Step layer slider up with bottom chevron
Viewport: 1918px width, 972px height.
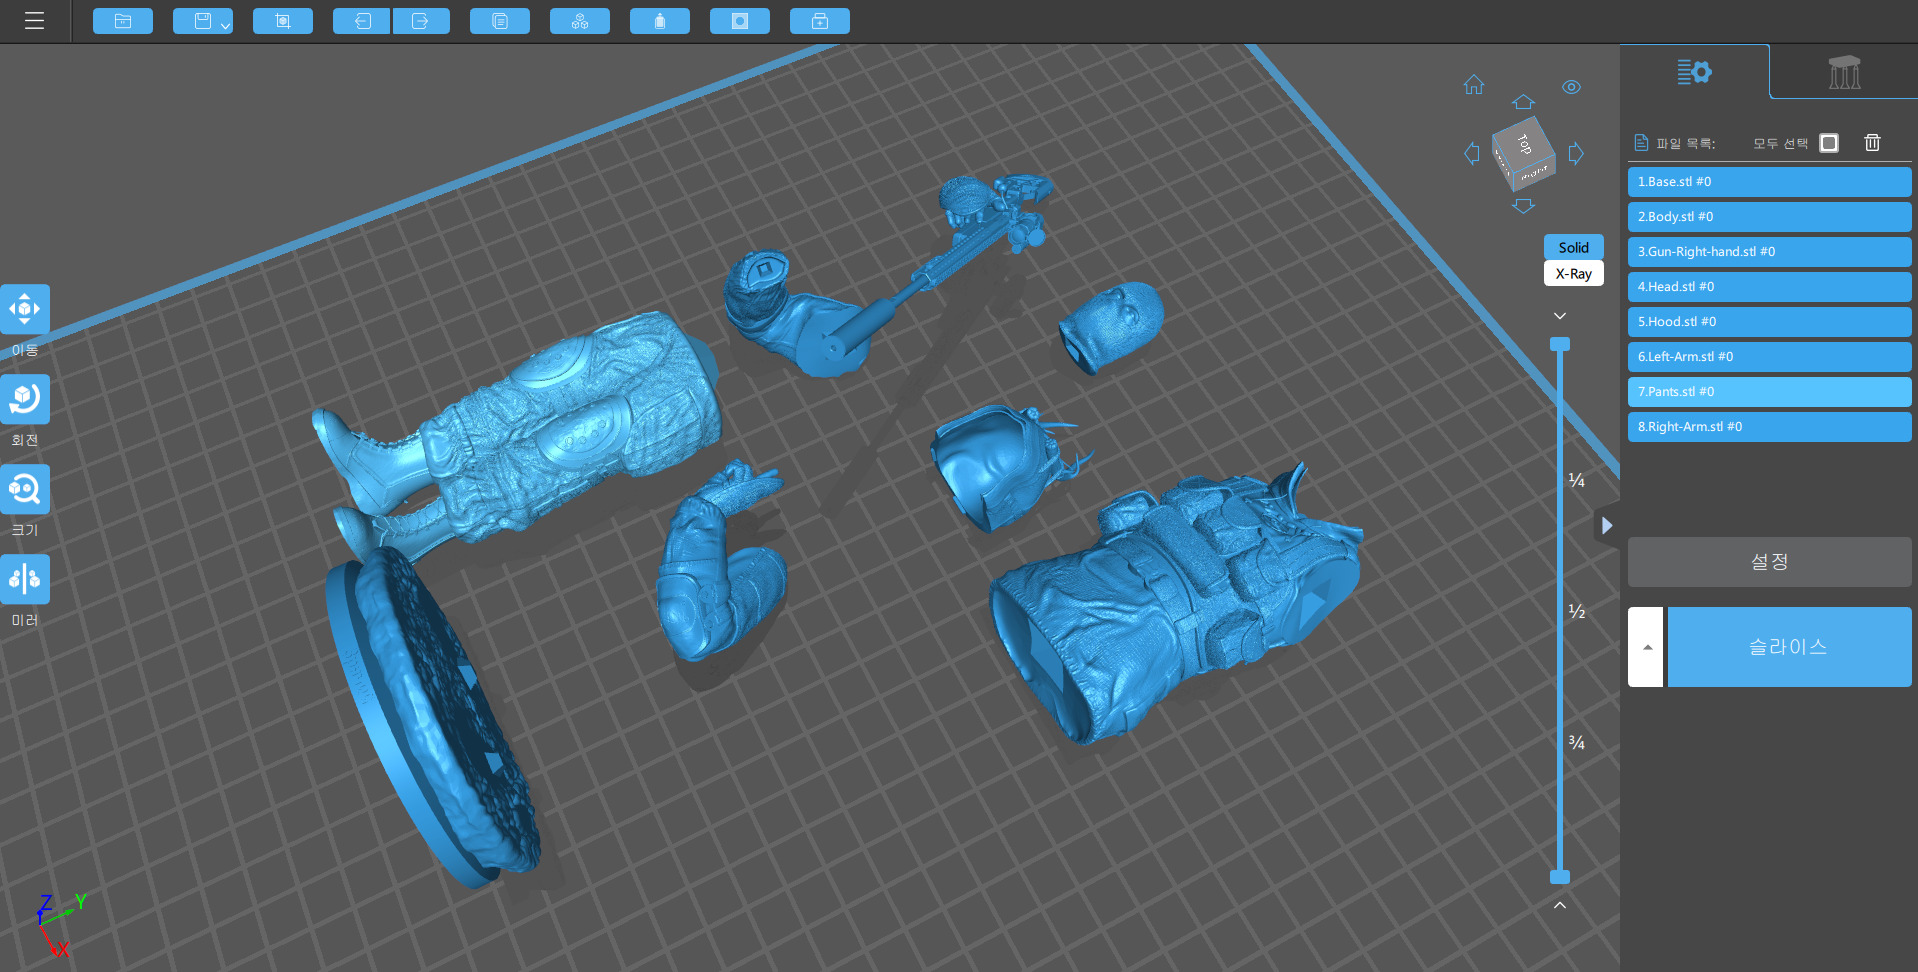[1560, 905]
